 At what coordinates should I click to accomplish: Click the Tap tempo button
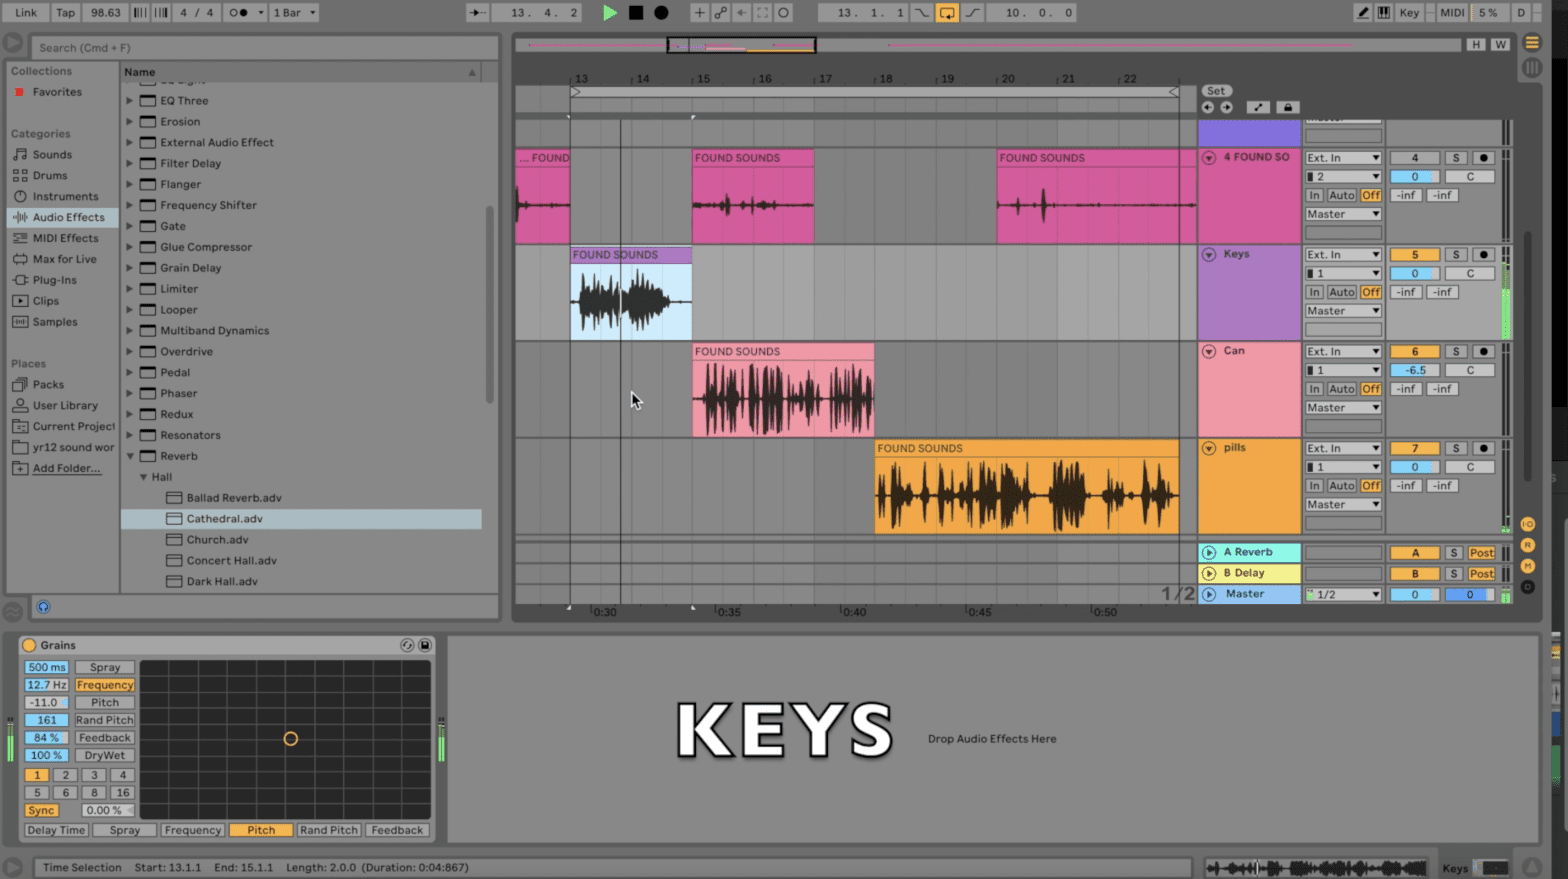(x=65, y=13)
